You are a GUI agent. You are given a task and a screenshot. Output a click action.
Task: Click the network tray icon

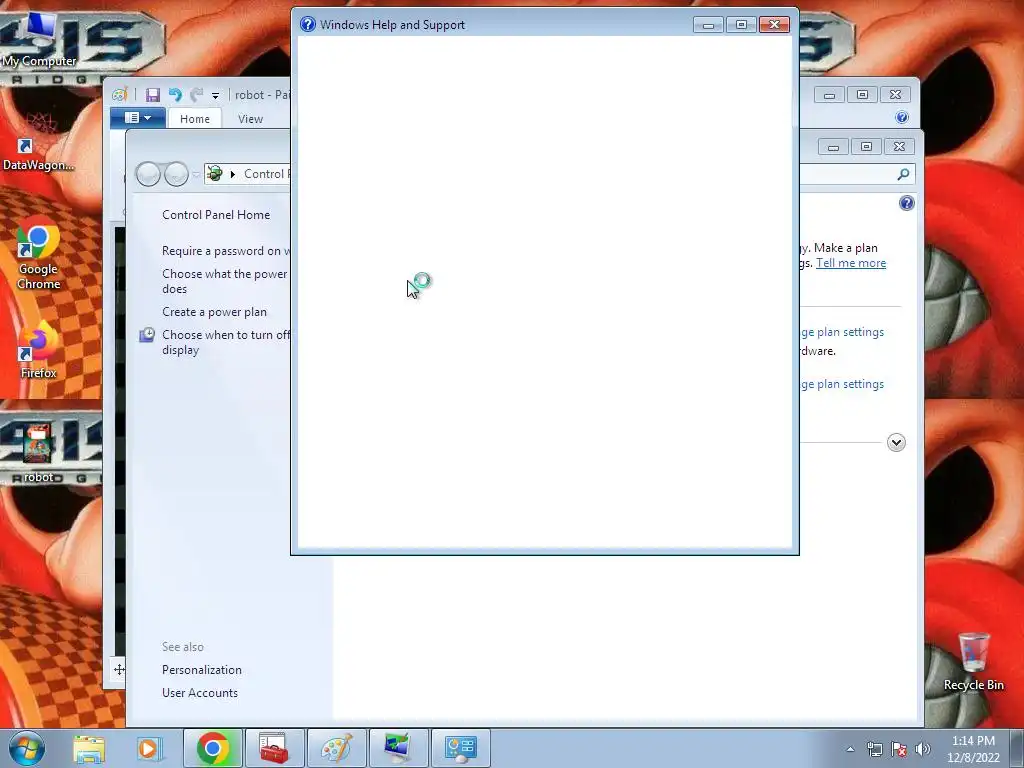[874, 749]
